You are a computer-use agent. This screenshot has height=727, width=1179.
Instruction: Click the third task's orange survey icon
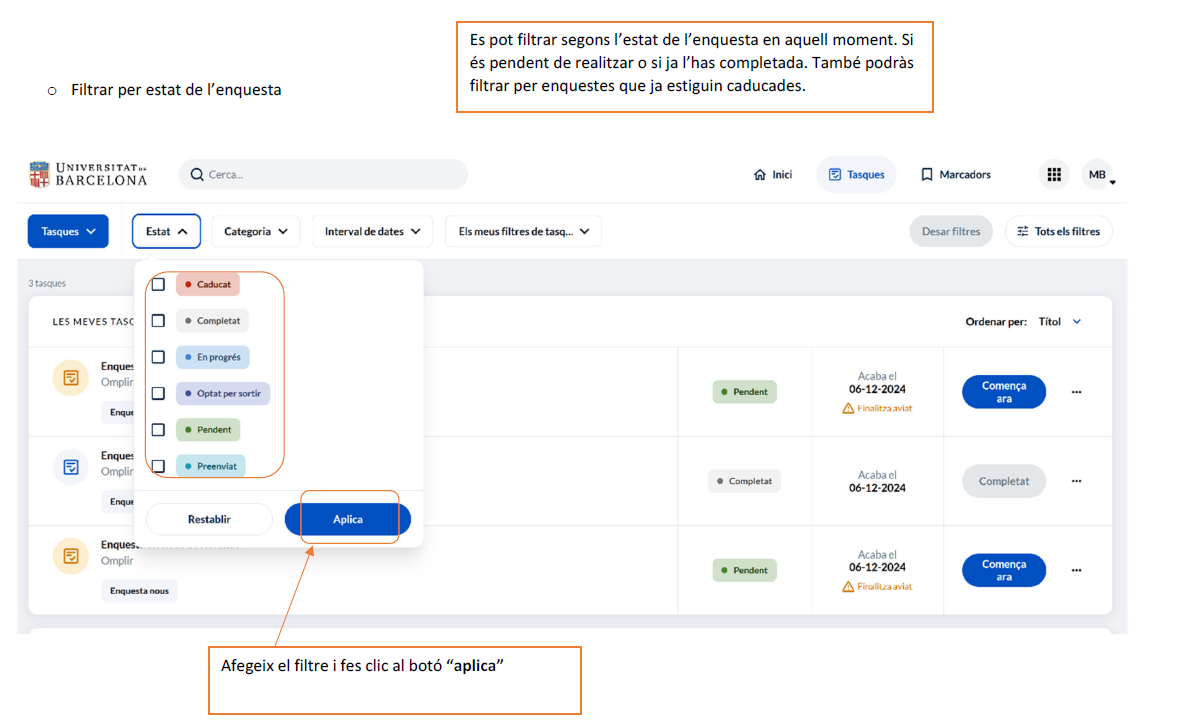coord(71,556)
